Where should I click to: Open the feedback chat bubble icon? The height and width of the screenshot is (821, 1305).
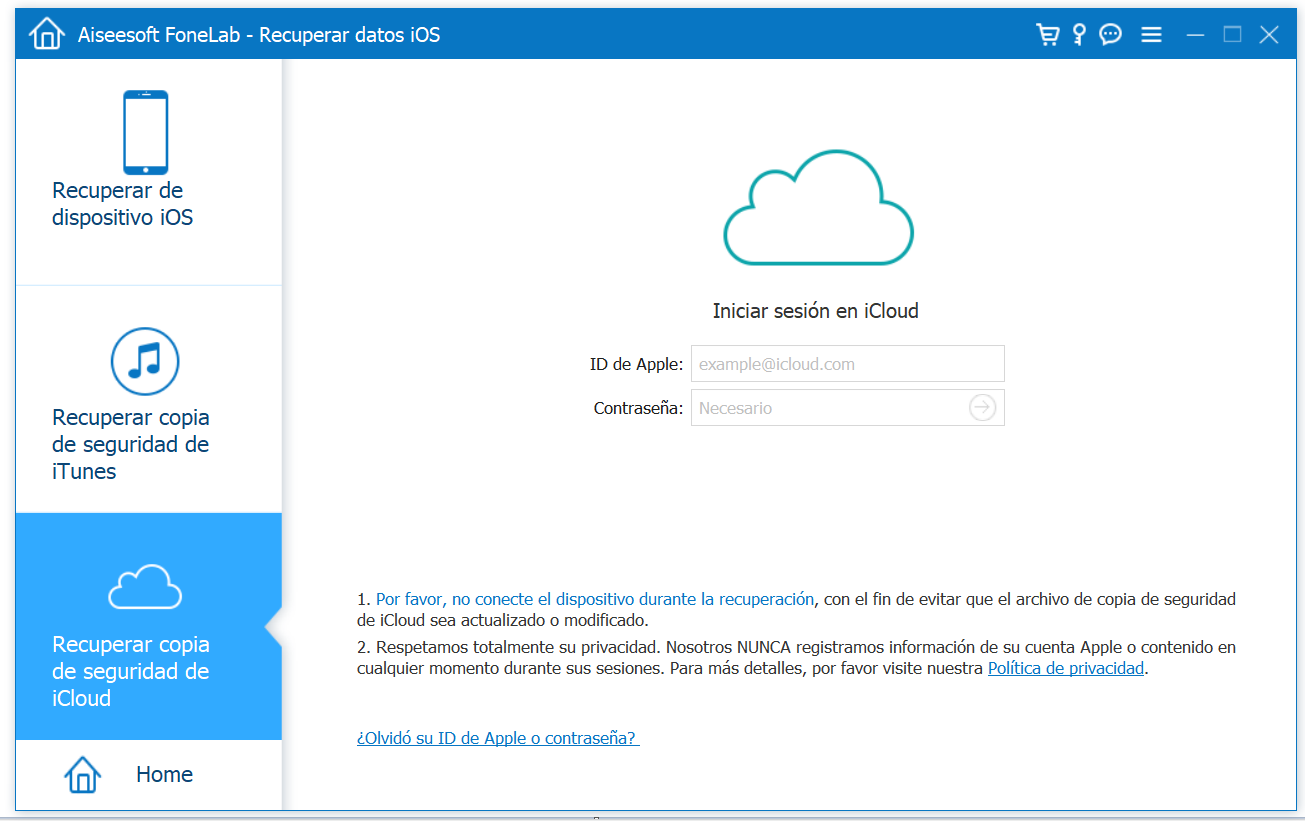[x=1110, y=35]
